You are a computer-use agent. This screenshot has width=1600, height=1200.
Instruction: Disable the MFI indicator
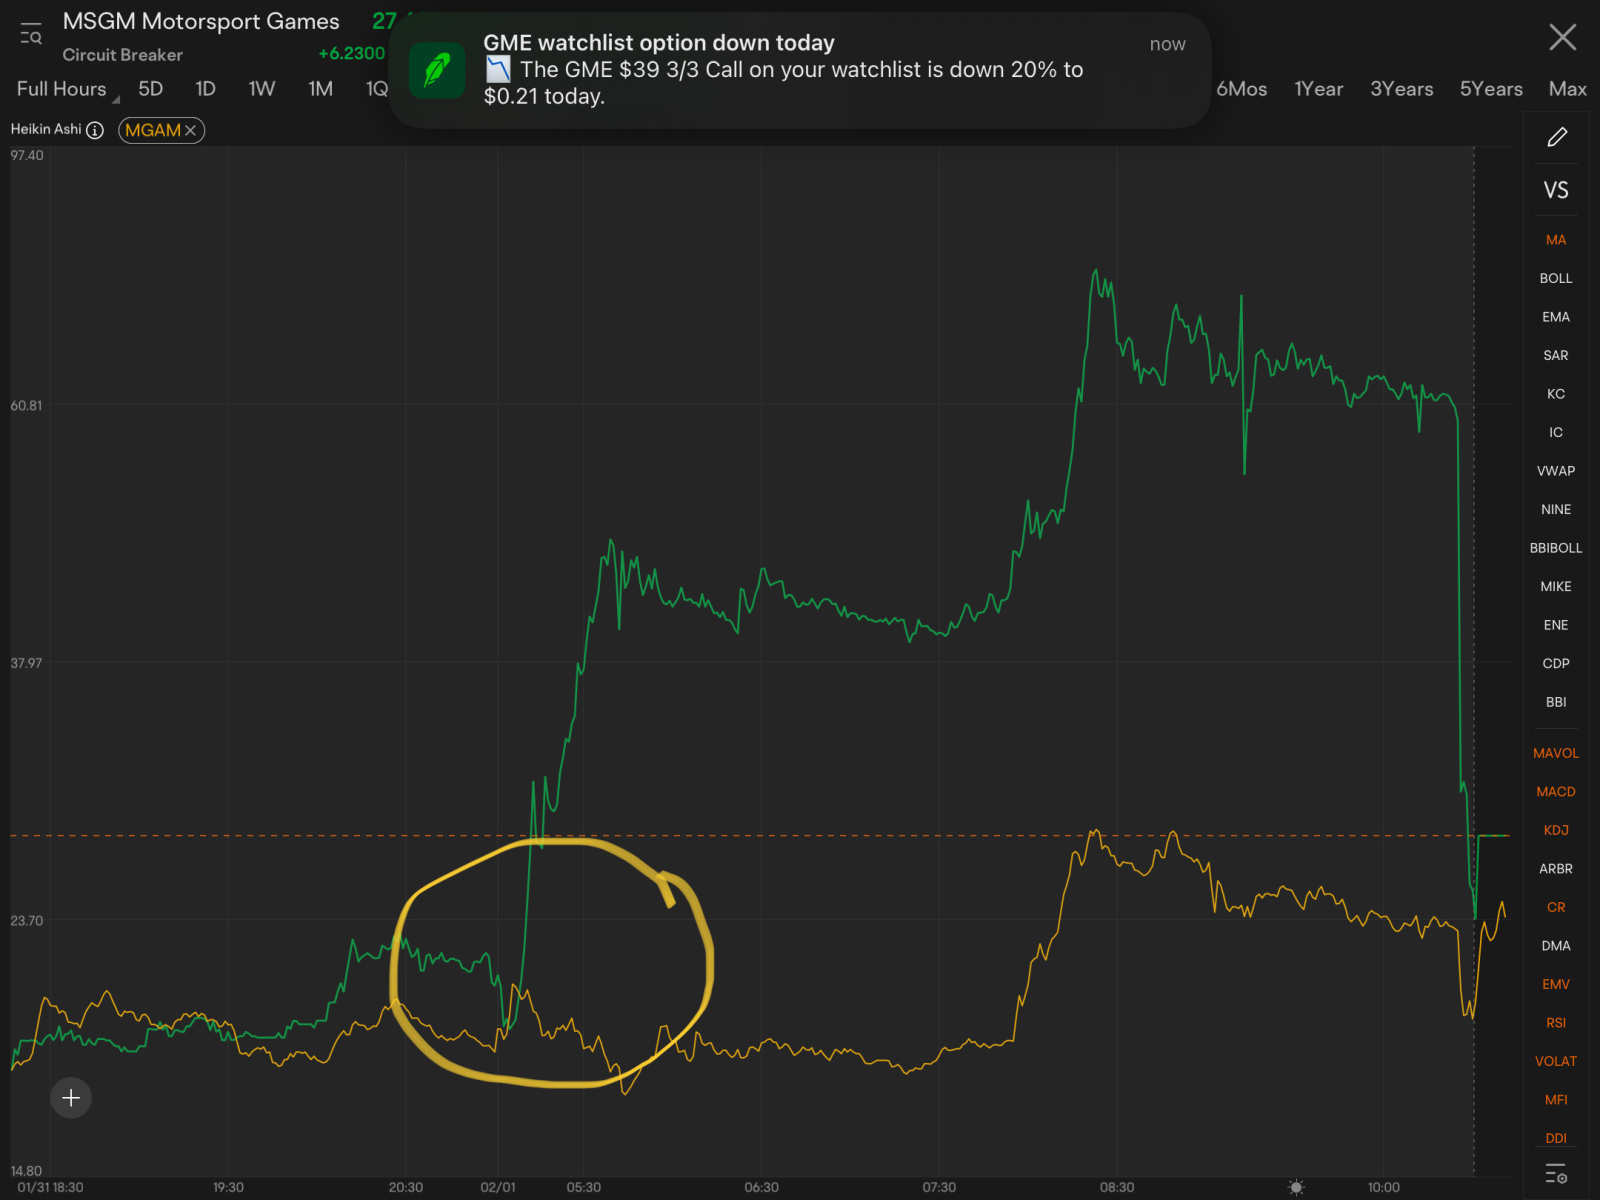point(1556,1100)
